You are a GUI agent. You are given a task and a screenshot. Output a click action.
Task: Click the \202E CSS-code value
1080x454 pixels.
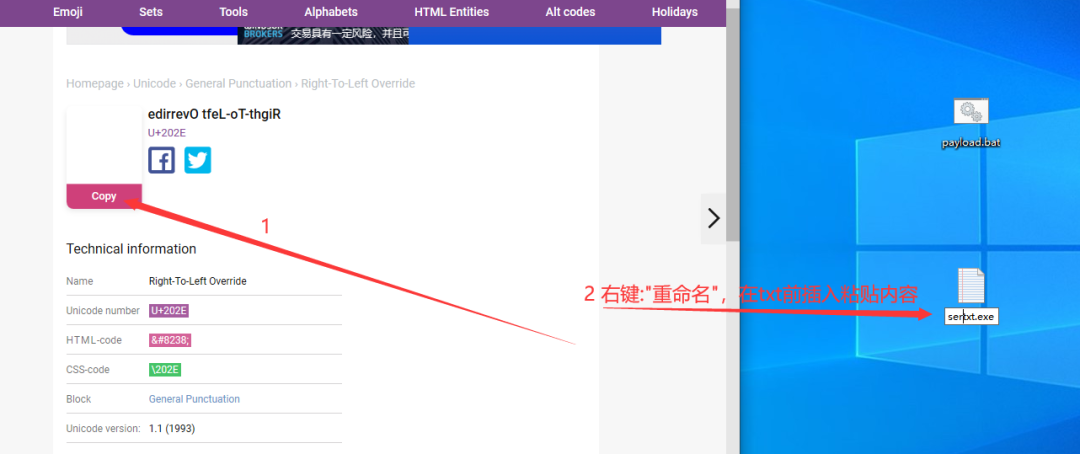click(x=165, y=370)
